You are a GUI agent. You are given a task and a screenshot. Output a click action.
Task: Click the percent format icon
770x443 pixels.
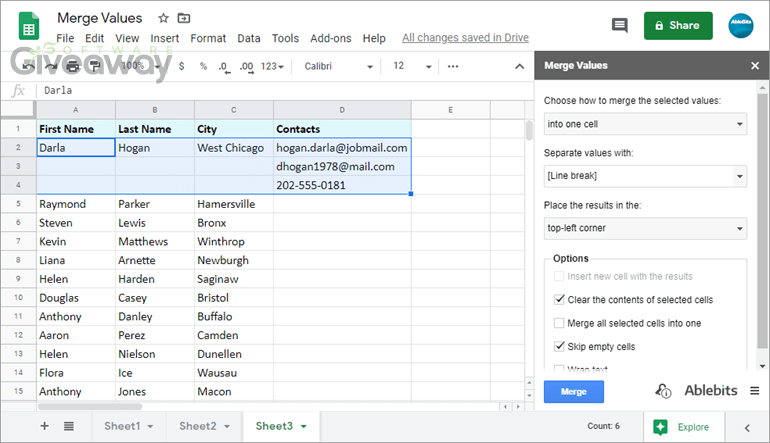(x=203, y=66)
